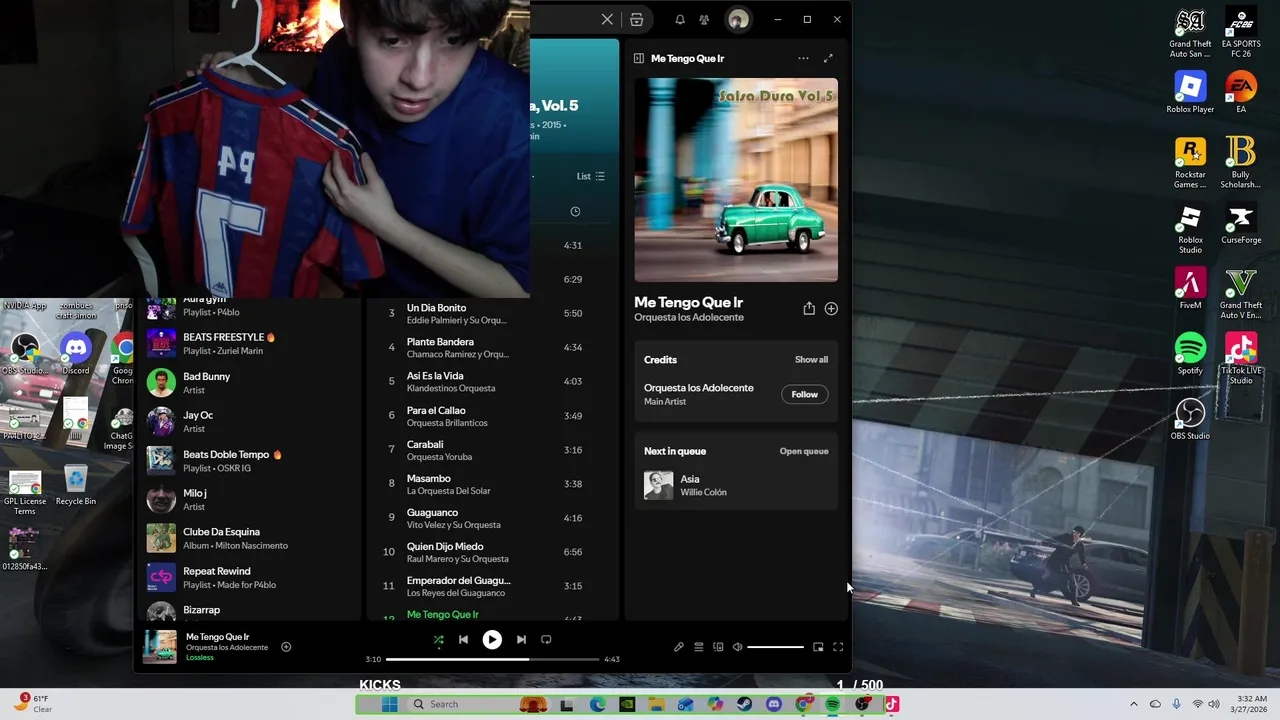Click Show all credits
1280x720 pixels.
tap(811, 360)
